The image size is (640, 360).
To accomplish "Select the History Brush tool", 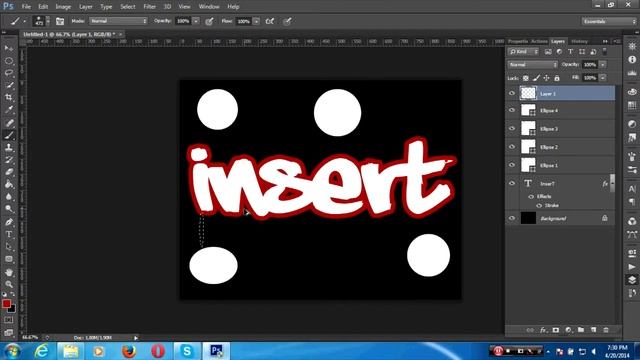I will [9, 160].
